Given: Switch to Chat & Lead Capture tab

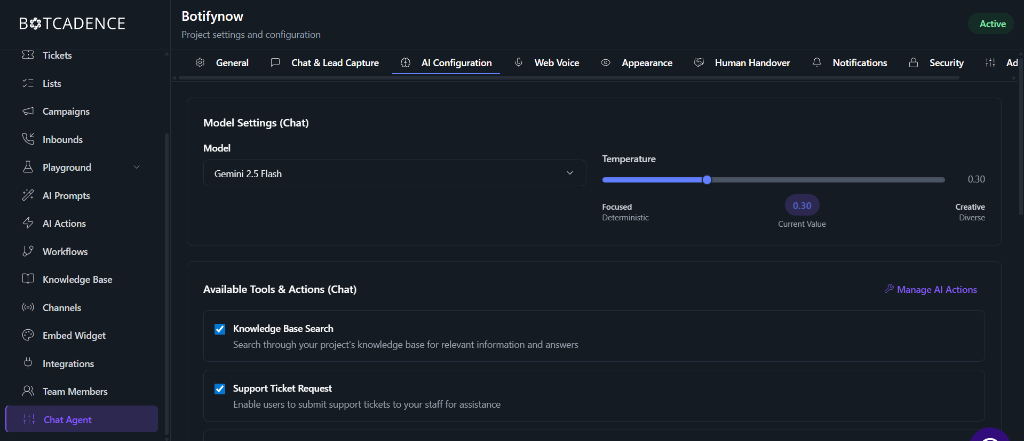Looking at the screenshot, I should click(325, 63).
